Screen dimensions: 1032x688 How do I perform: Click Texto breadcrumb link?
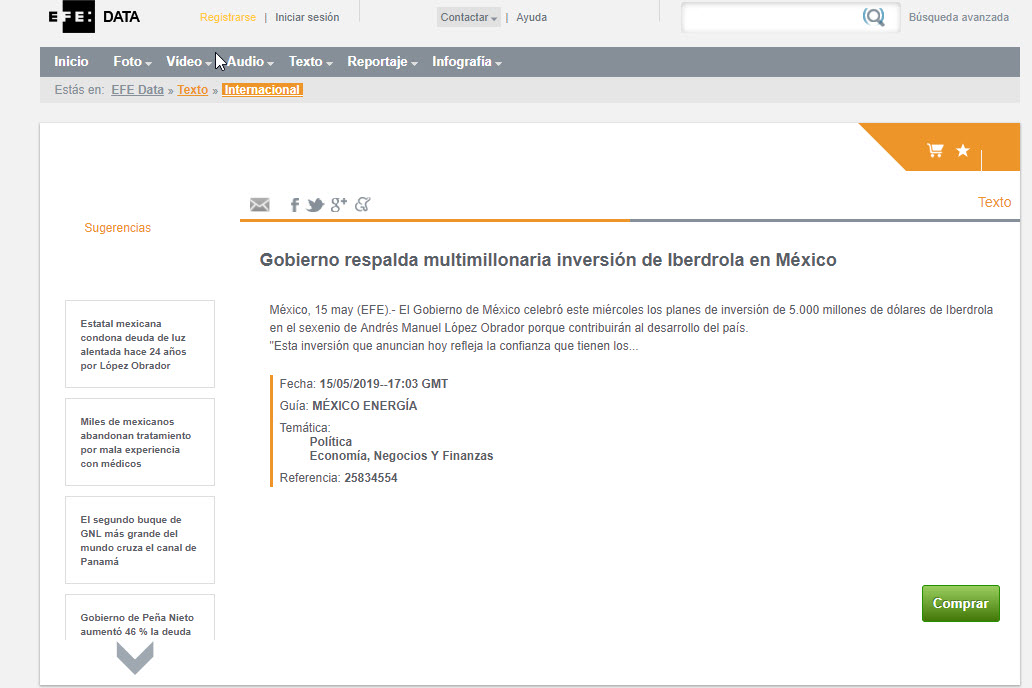coord(192,90)
